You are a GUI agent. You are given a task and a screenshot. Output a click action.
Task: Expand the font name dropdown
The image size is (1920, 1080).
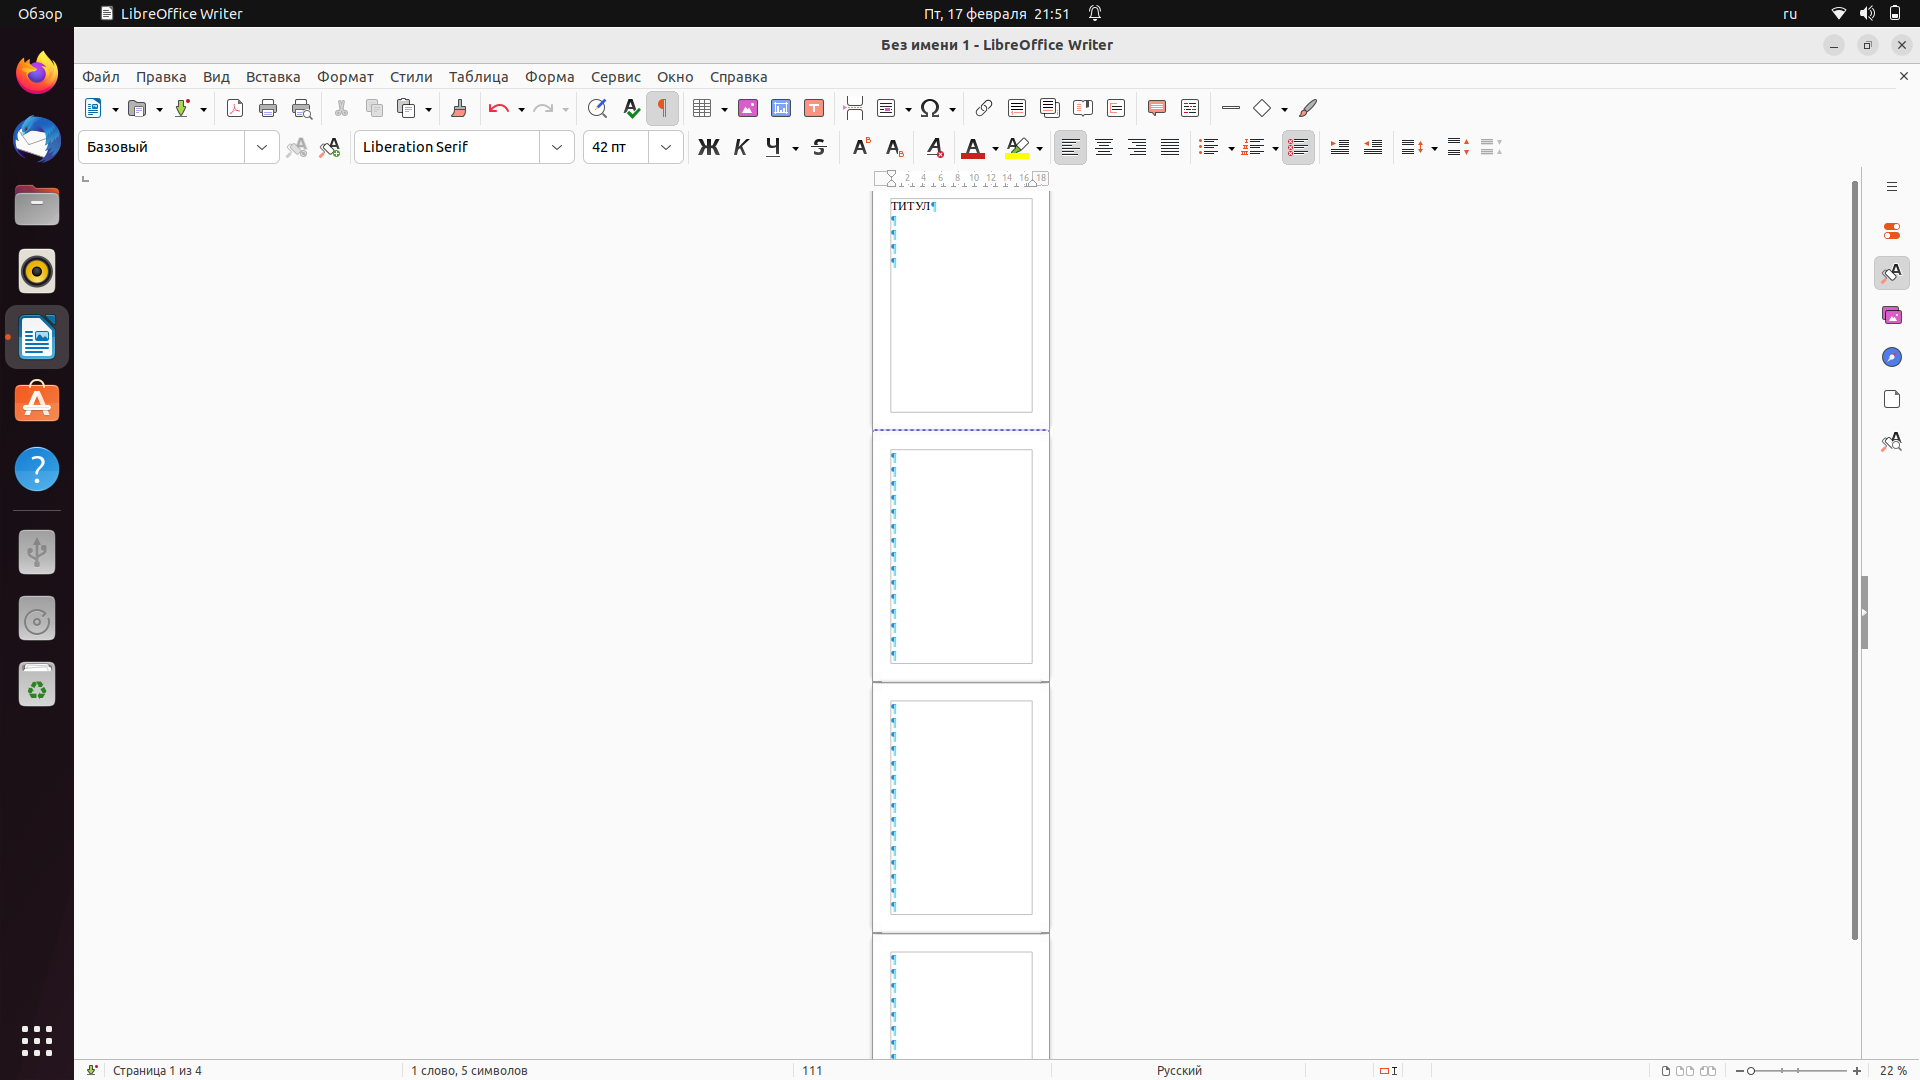[557, 147]
